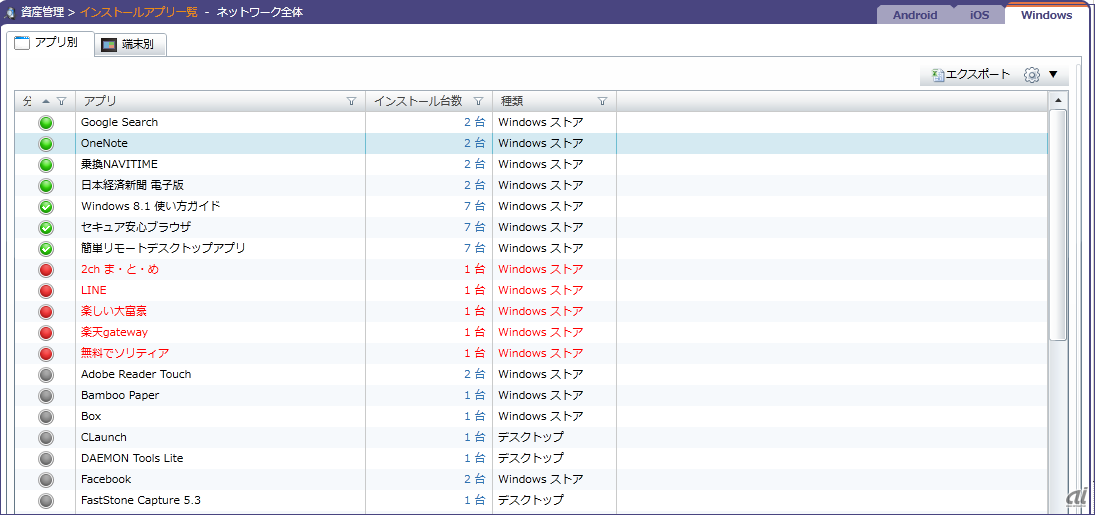1095x515 pixels.
Task: Click the red status icon for 楽天gateway
Action: pyautogui.click(x=46, y=332)
